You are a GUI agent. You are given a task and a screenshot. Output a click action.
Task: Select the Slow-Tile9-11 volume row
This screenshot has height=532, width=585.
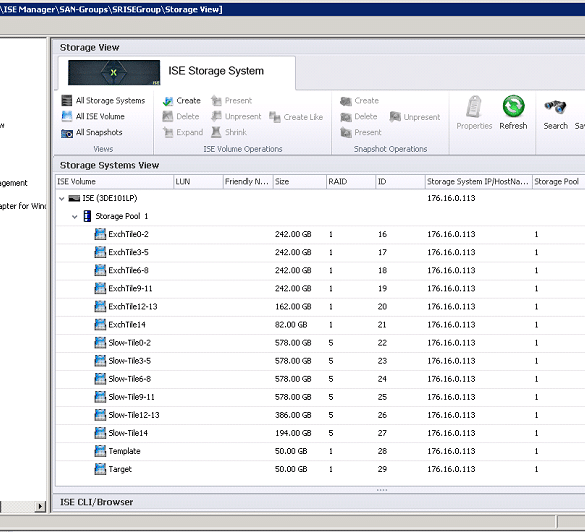coord(320,397)
